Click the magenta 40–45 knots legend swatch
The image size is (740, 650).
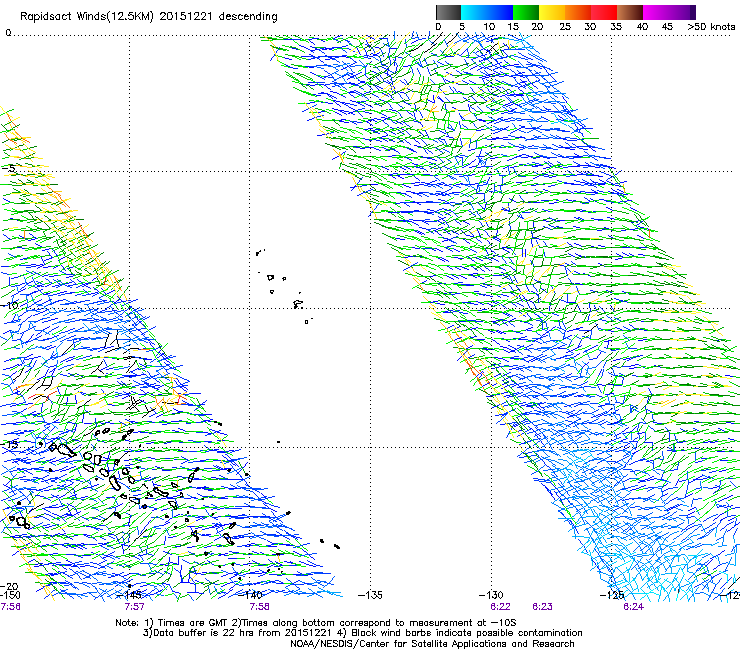[x=656, y=12]
